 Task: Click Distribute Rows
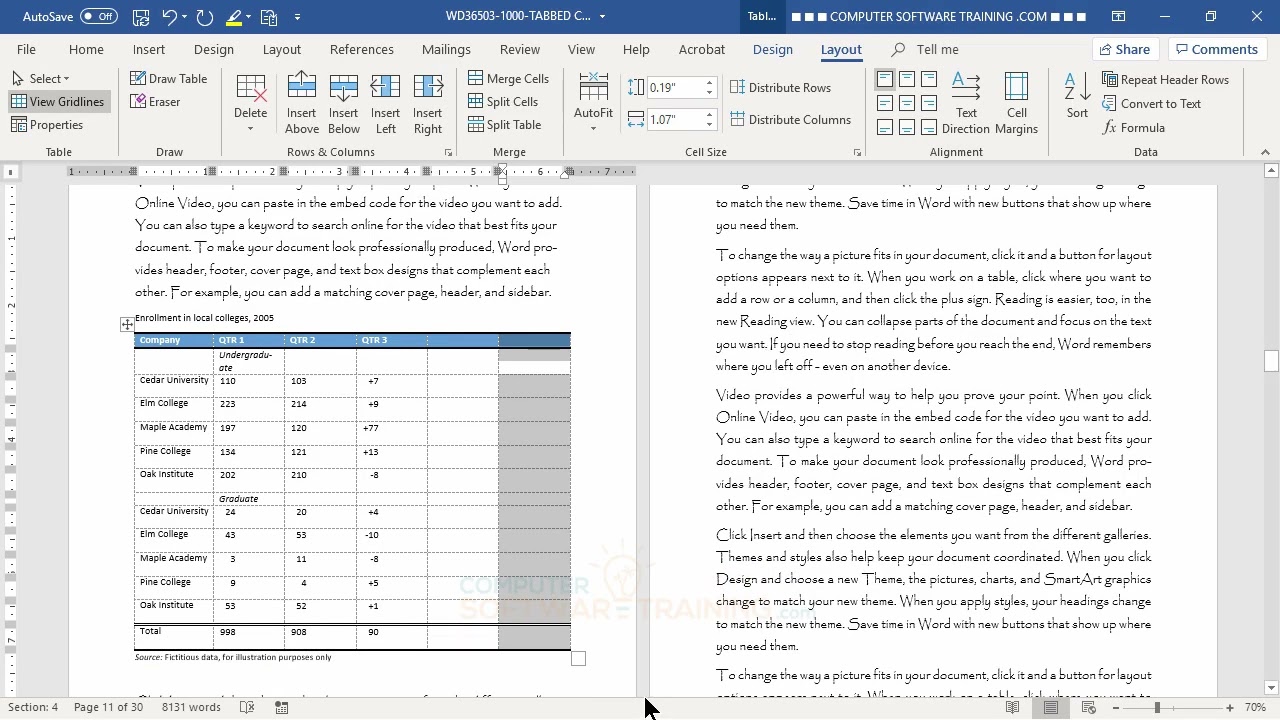tap(780, 88)
